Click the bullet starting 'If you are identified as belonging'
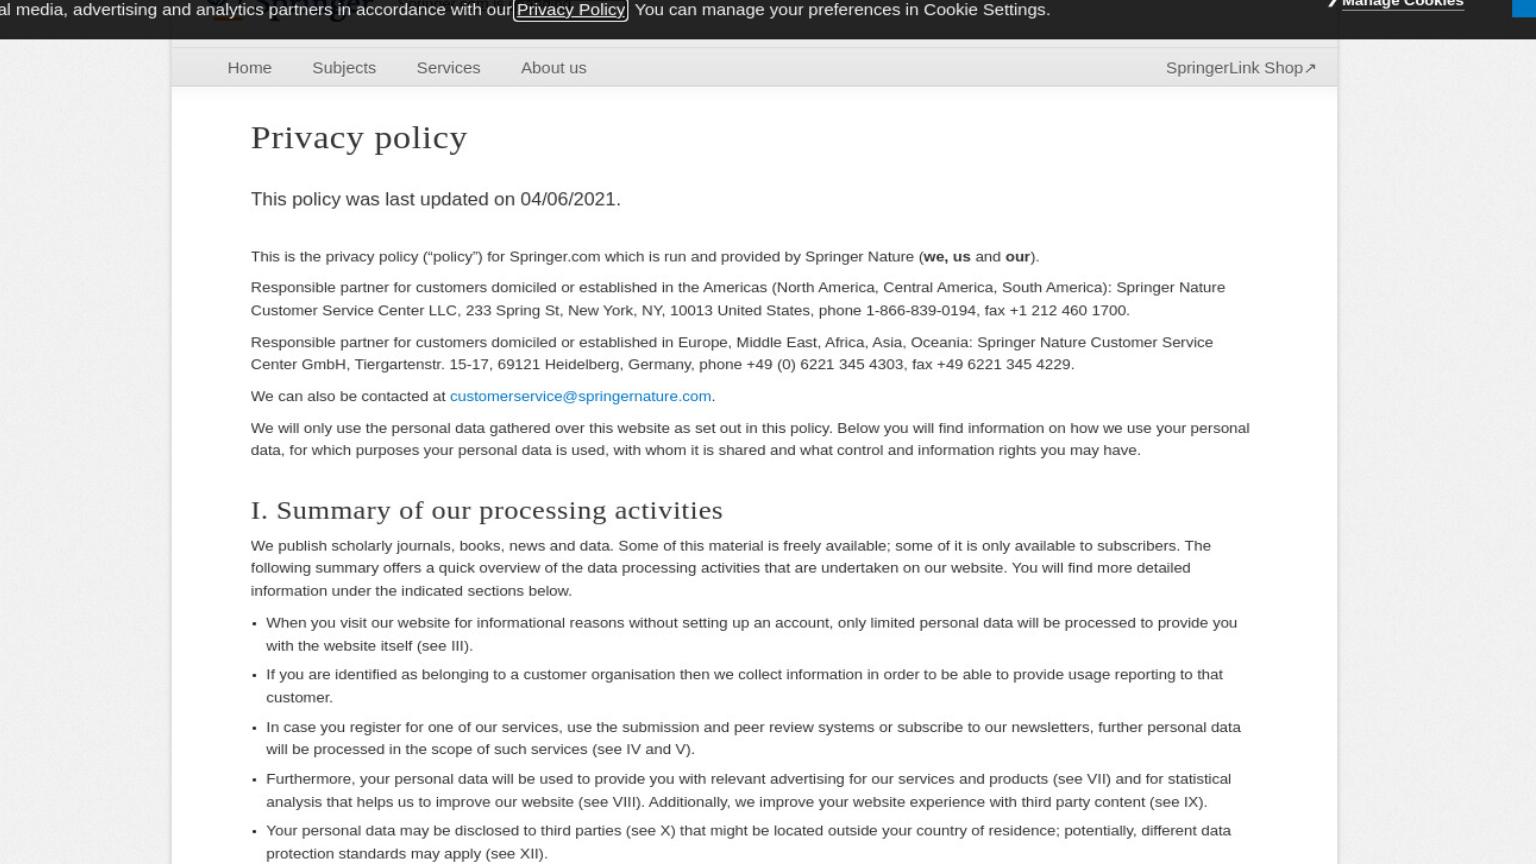The width and height of the screenshot is (1536, 864). (744, 686)
